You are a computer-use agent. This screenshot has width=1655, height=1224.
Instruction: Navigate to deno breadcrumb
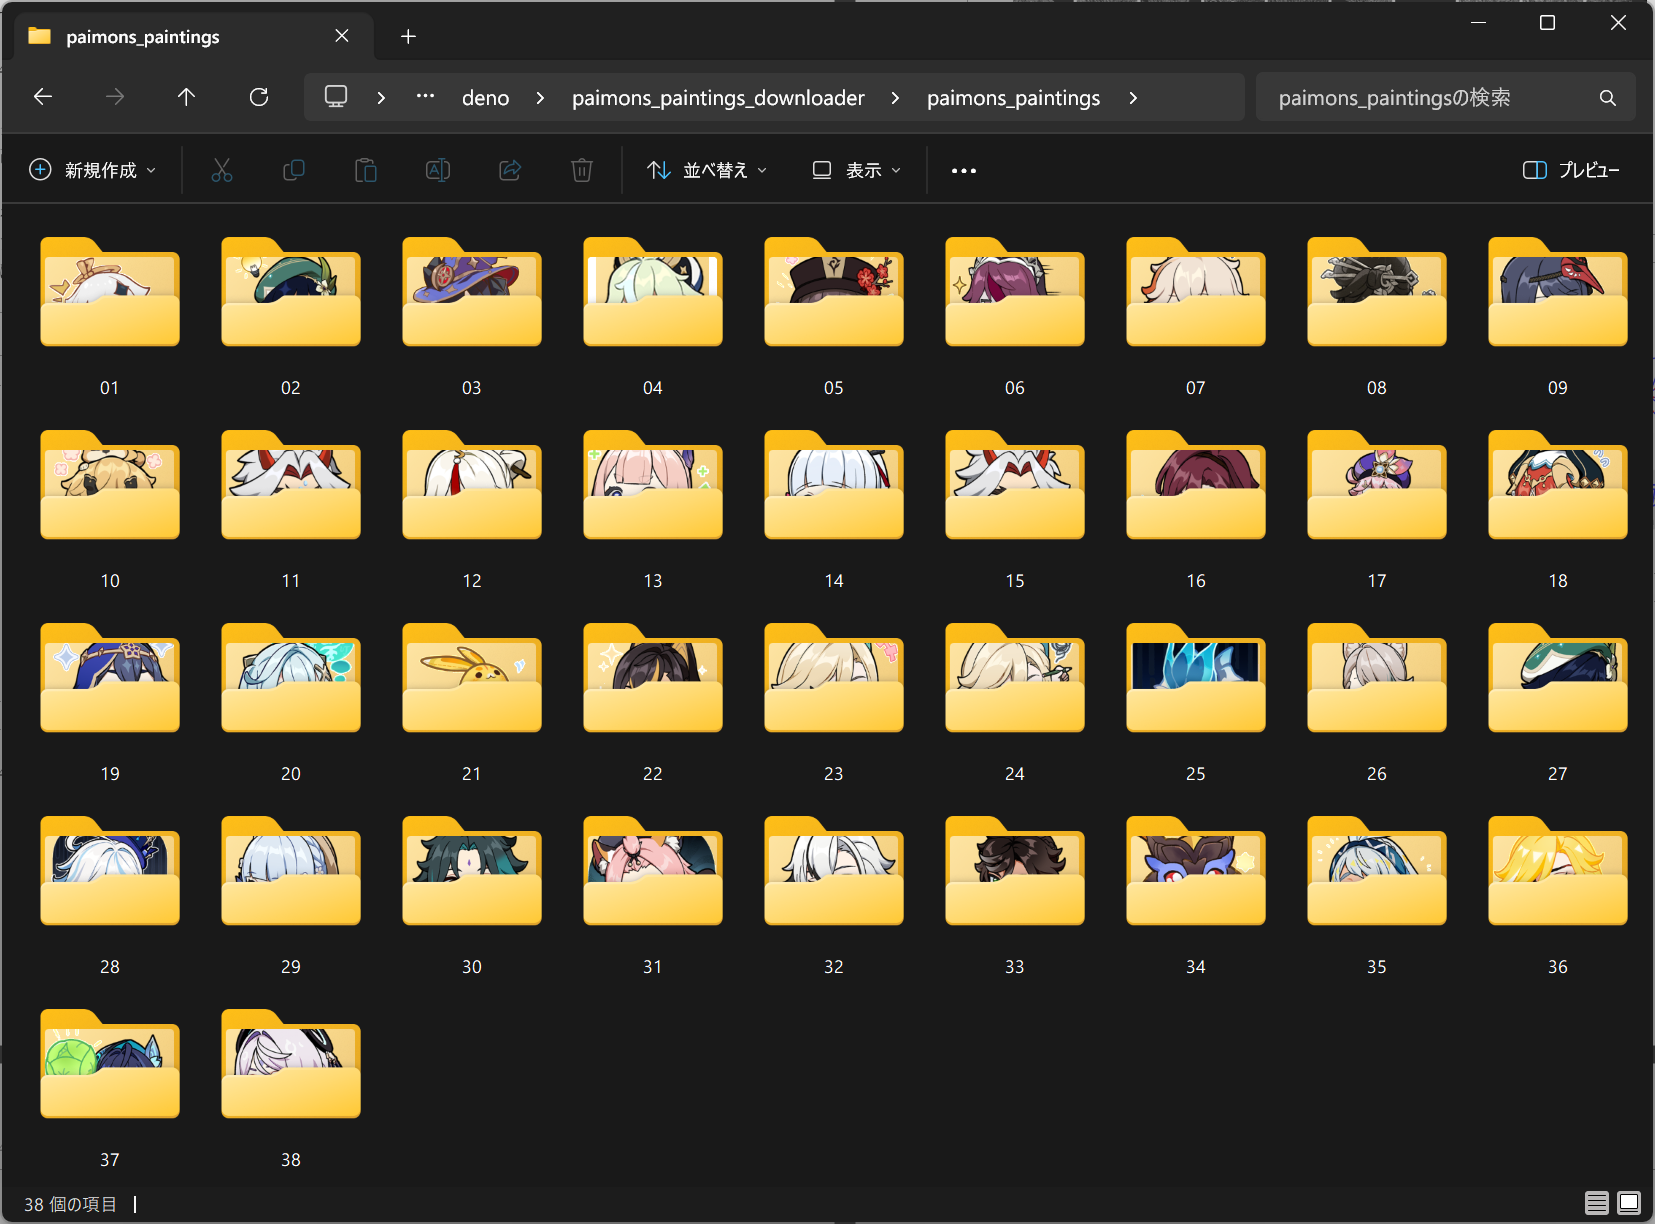click(486, 98)
